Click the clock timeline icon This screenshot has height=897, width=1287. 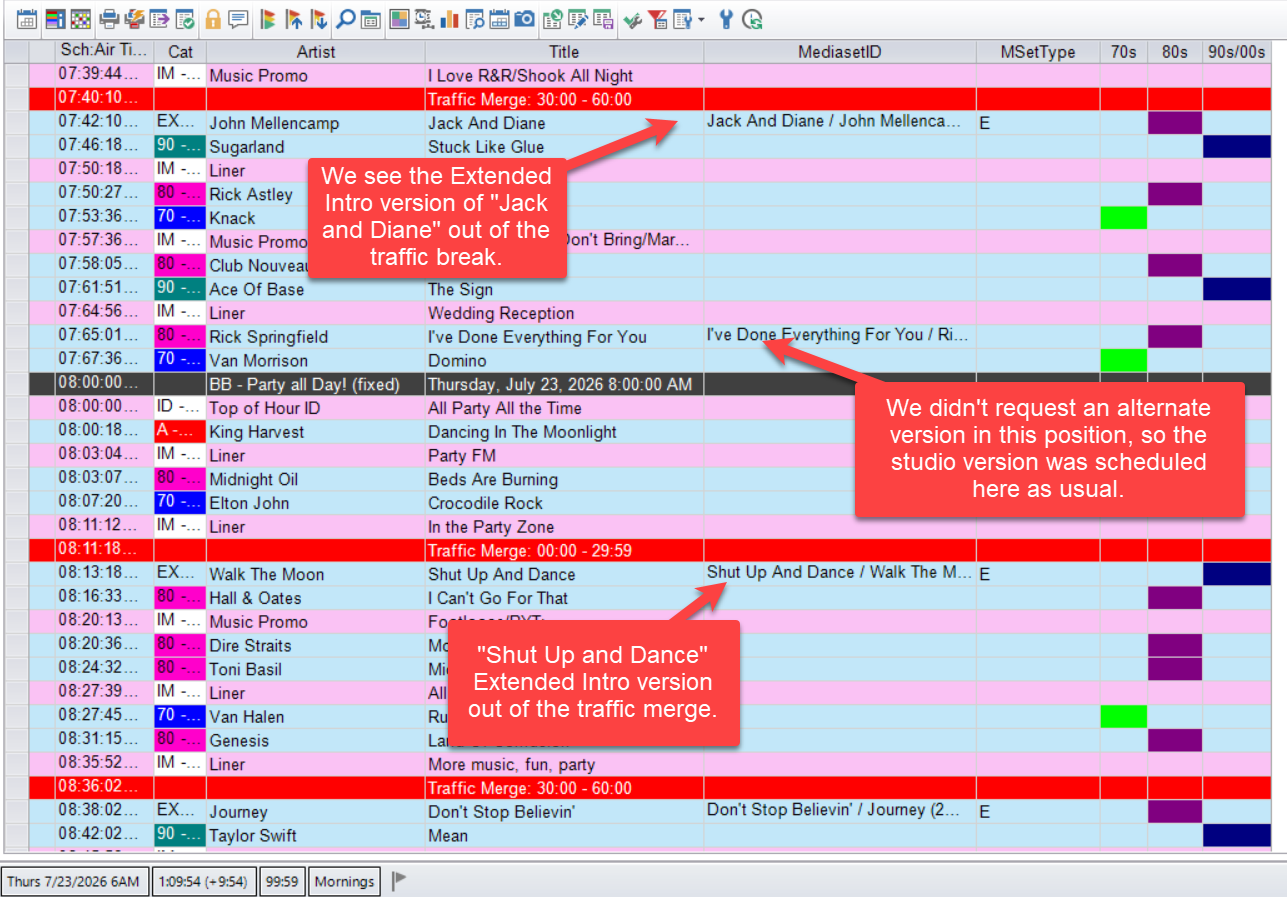[424, 19]
